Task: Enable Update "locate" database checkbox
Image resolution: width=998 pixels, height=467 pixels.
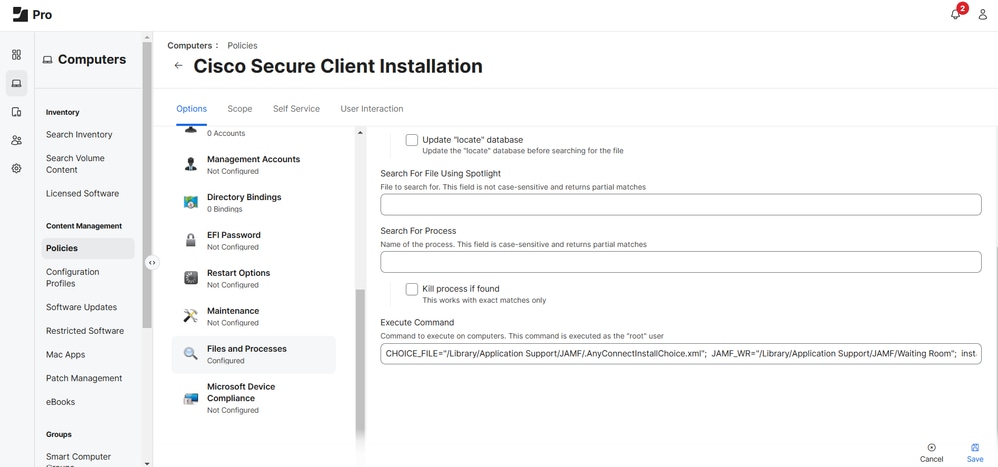Action: point(411,140)
